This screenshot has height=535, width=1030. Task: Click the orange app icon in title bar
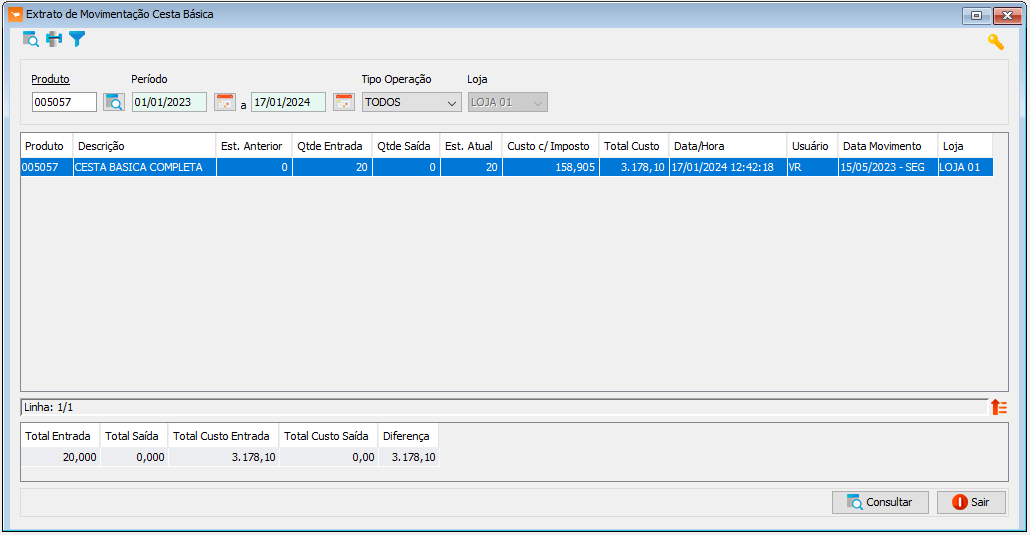(x=15, y=14)
